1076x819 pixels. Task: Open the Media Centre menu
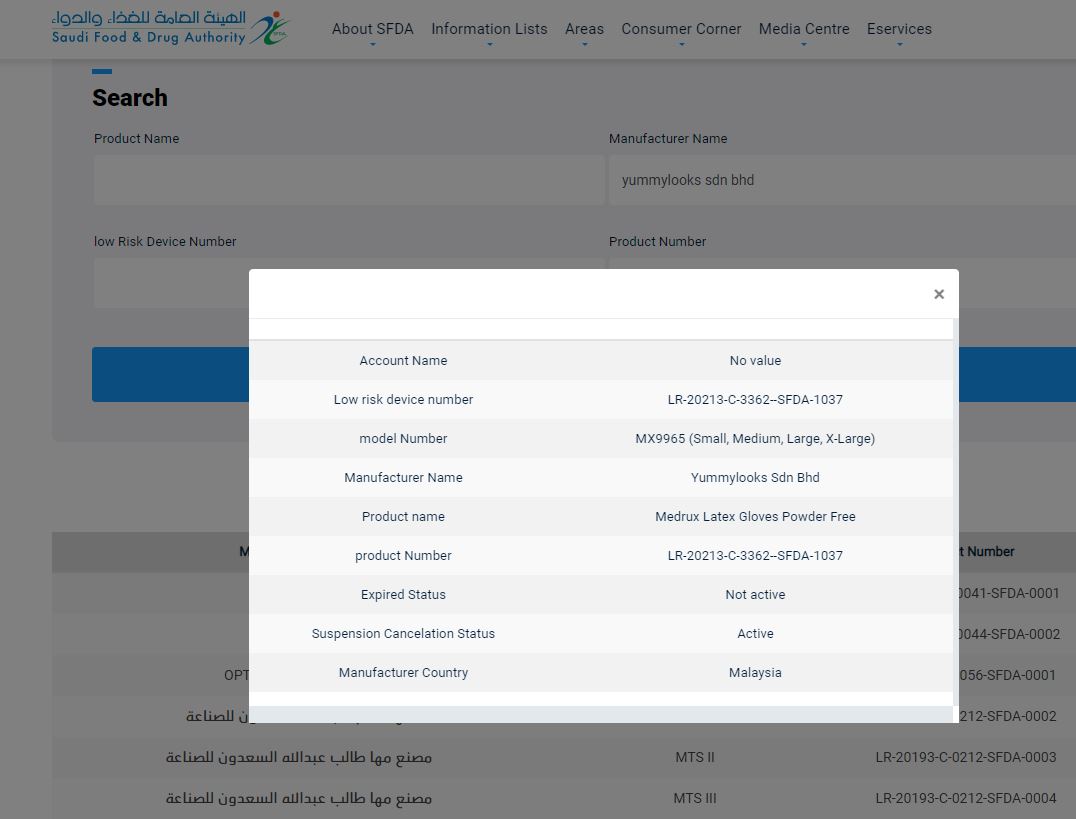coord(804,29)
